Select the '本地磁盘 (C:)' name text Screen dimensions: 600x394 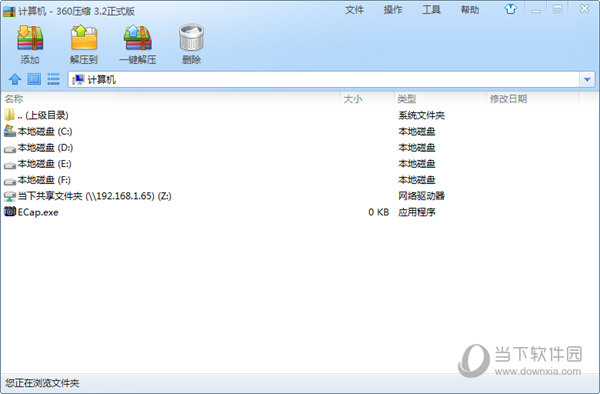(x=45, y=131)
